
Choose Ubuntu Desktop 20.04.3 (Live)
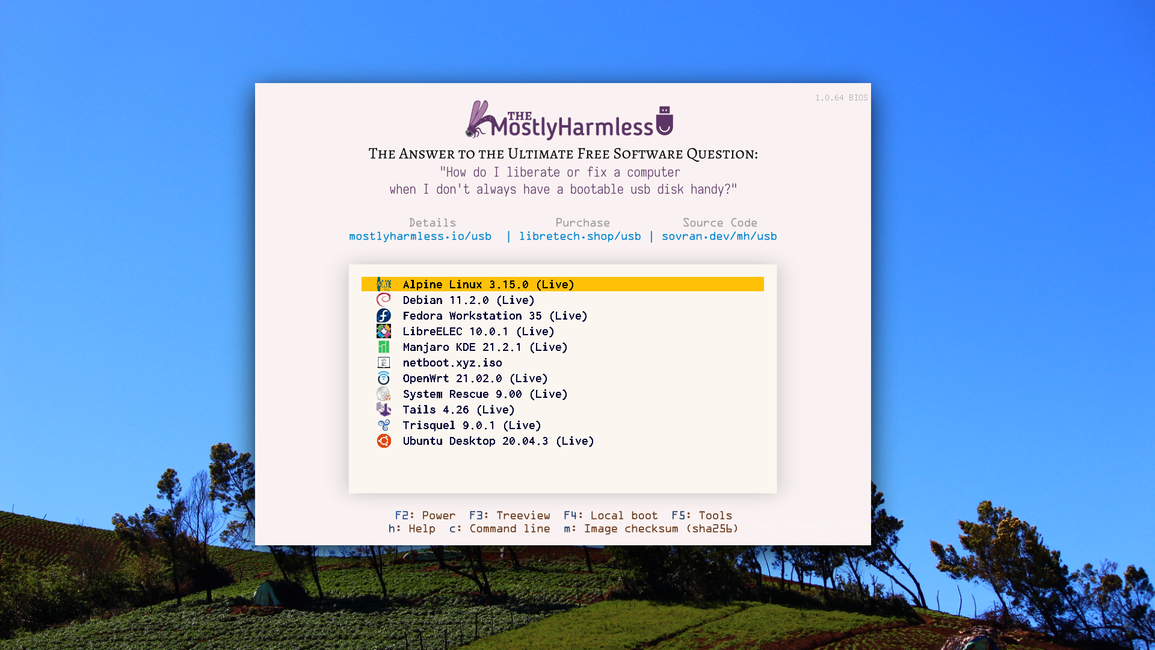pos(563,441)
